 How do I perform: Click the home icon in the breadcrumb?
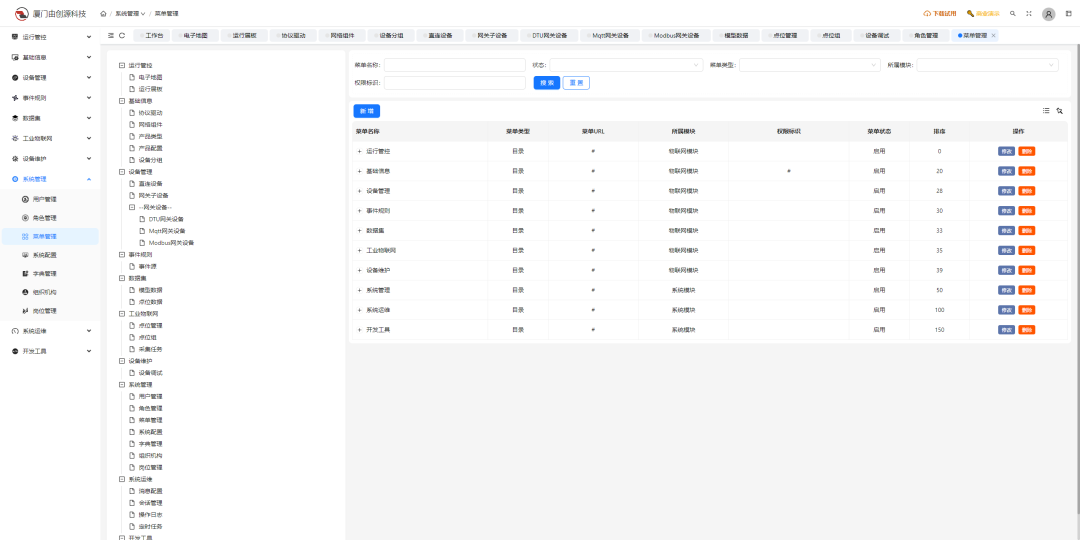(x=104, y=14)
